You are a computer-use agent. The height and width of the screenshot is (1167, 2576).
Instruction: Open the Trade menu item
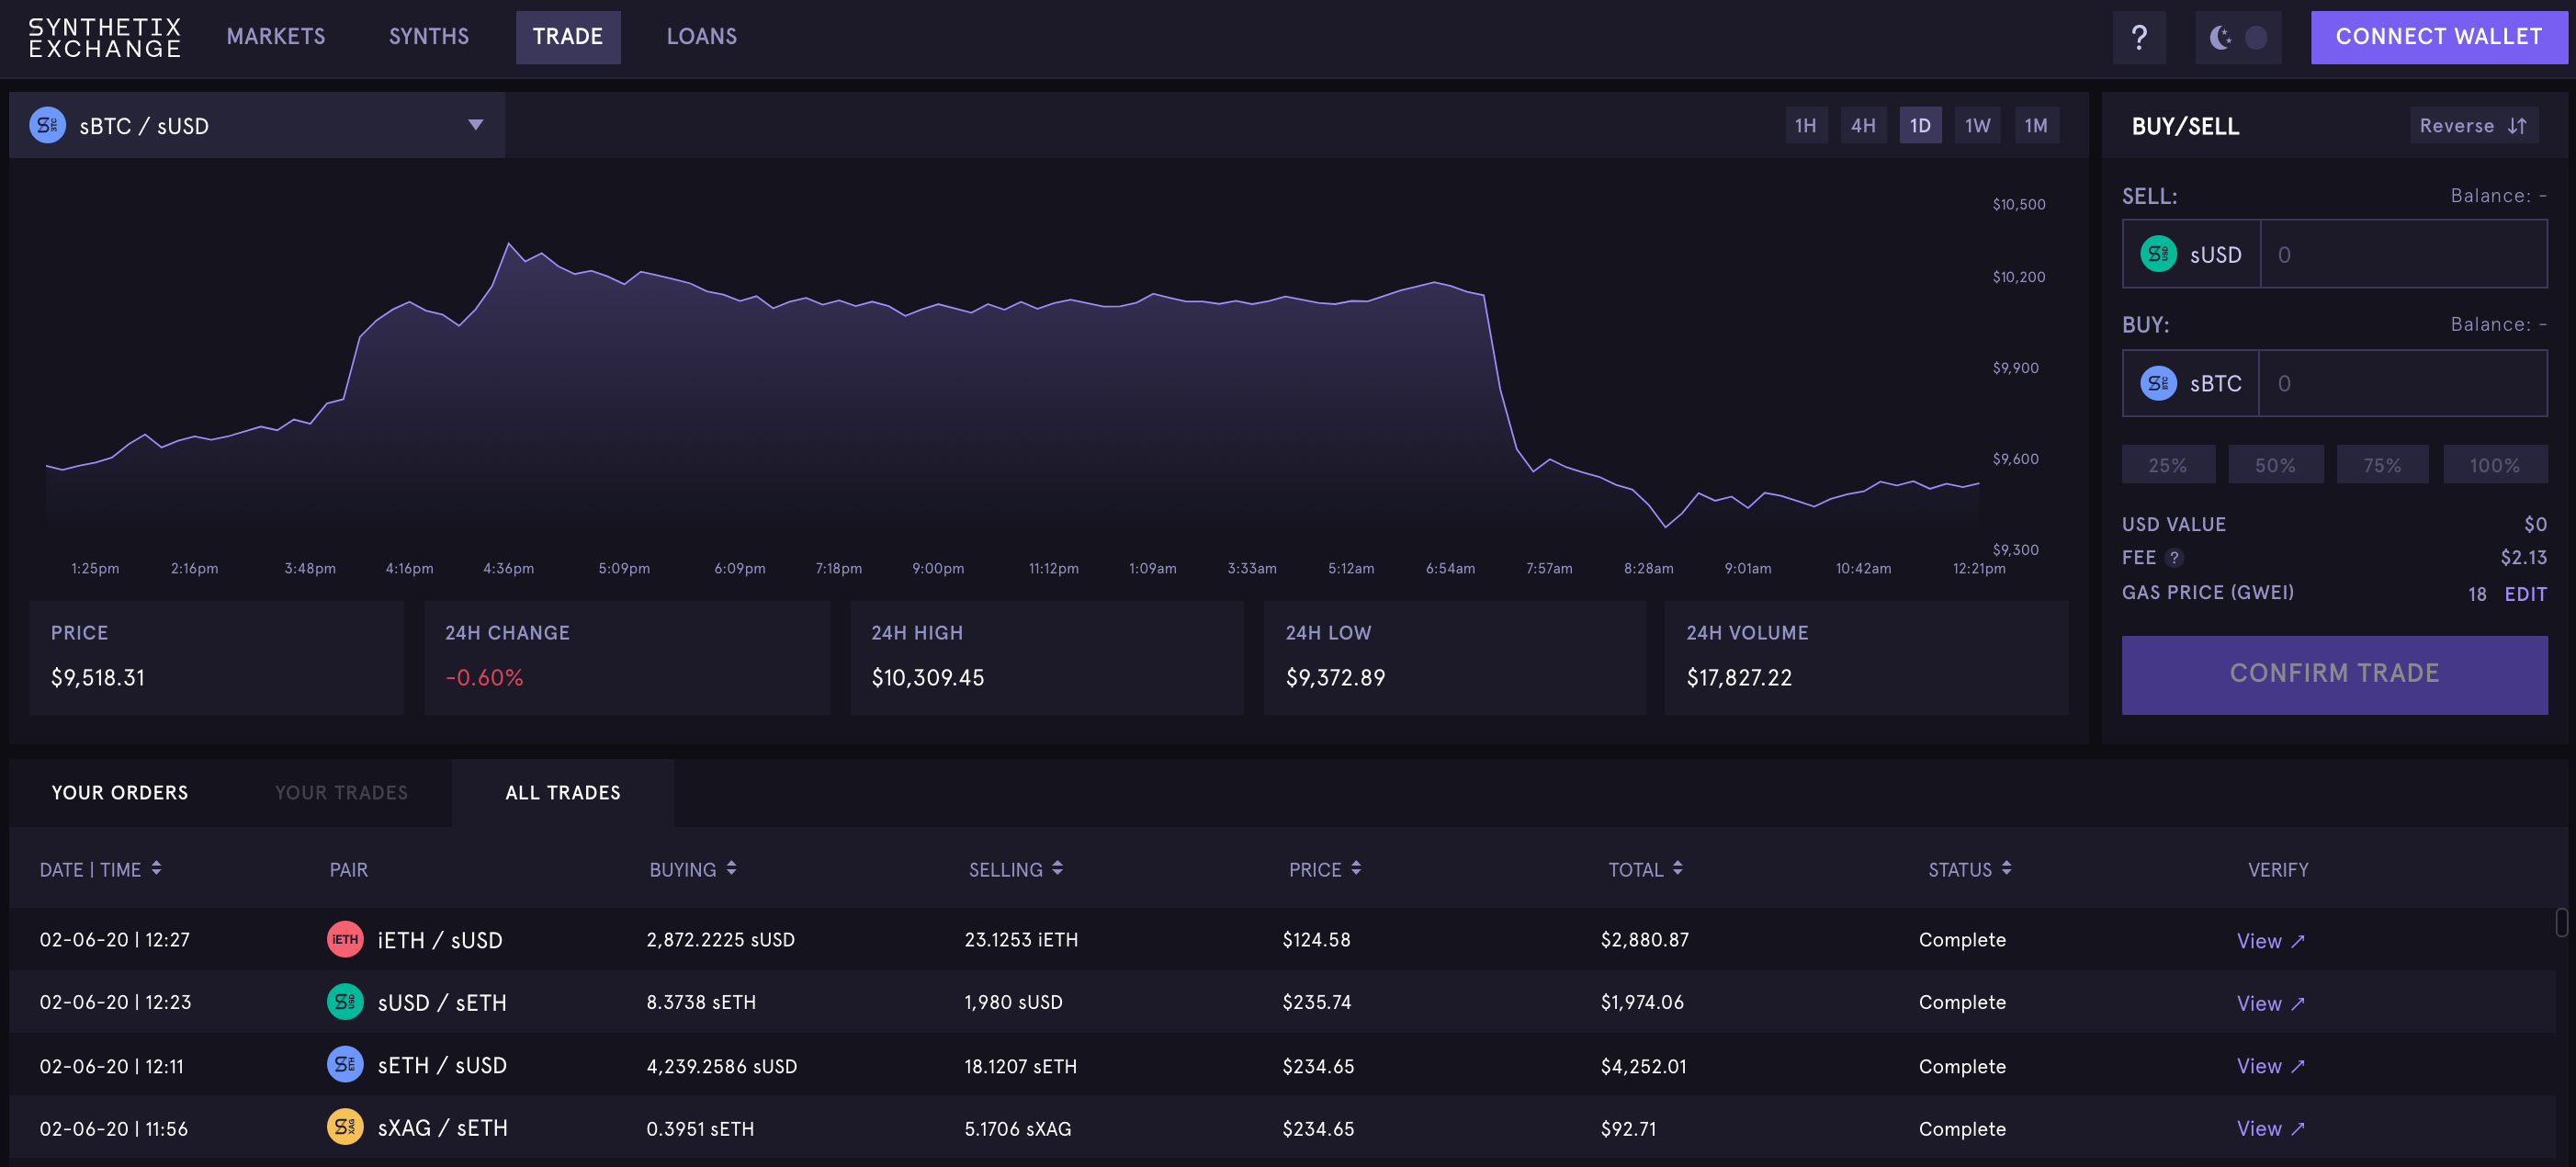tap(568, 37)
